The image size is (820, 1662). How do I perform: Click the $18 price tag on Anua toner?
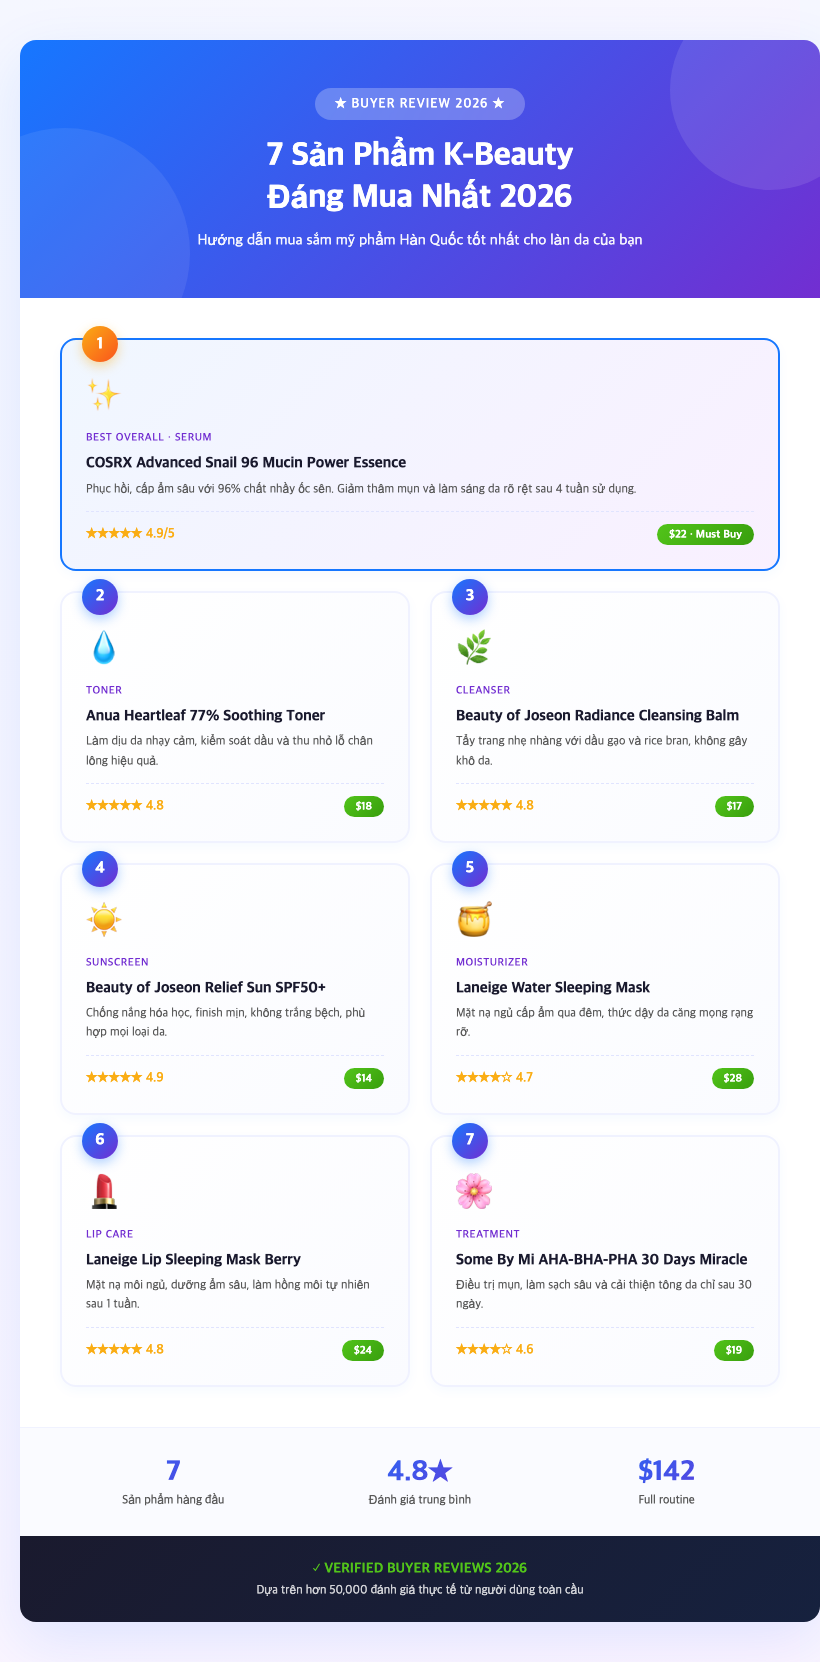(x=363, y=806)
